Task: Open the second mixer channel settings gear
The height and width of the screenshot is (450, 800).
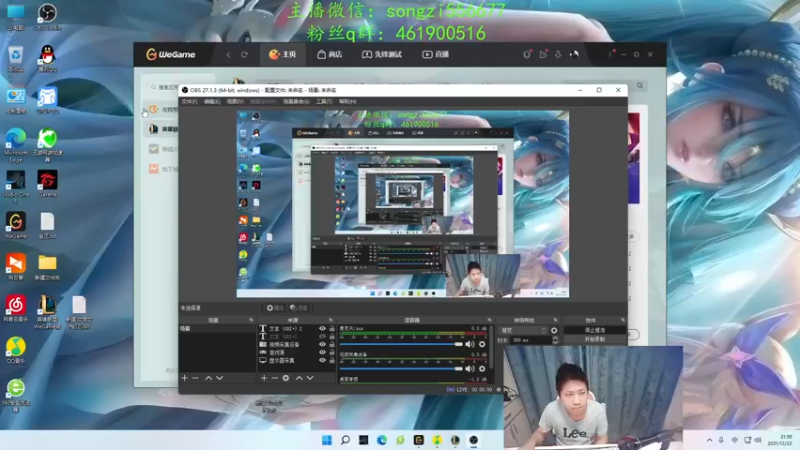Action: click(482, 368)
